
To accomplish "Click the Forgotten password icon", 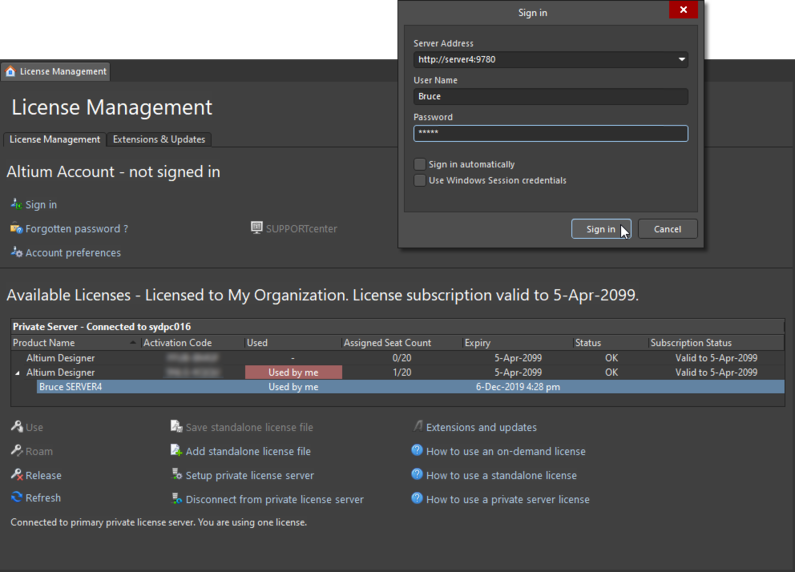I will (x=16, y=229).
